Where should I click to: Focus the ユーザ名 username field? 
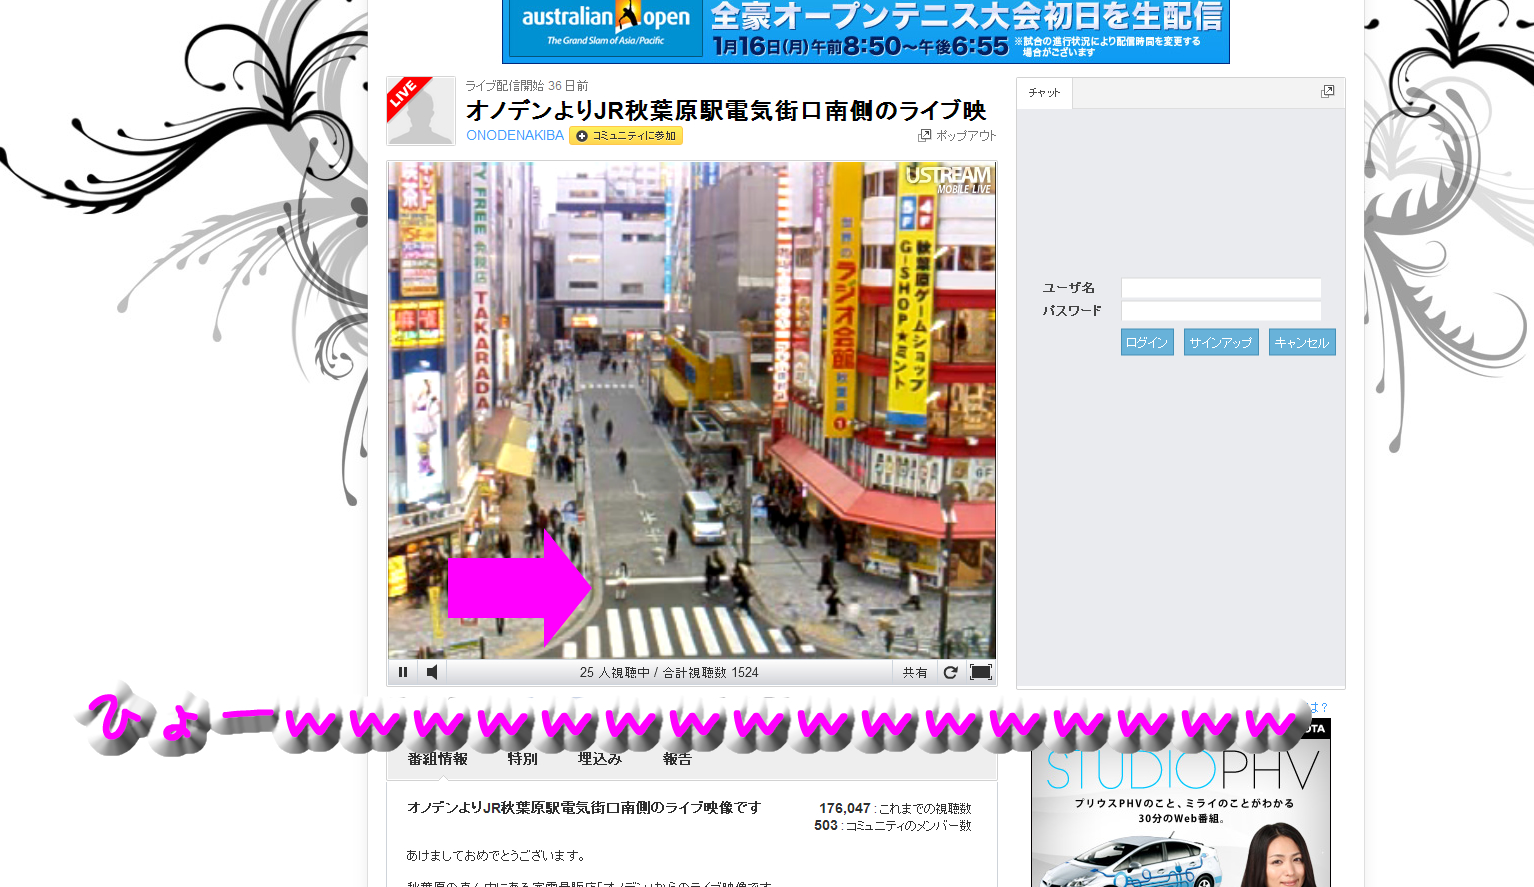(1221, 288)
